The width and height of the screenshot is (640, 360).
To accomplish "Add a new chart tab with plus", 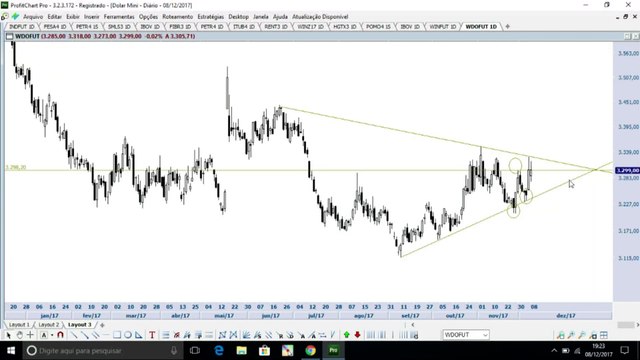I will coord(507,27).
